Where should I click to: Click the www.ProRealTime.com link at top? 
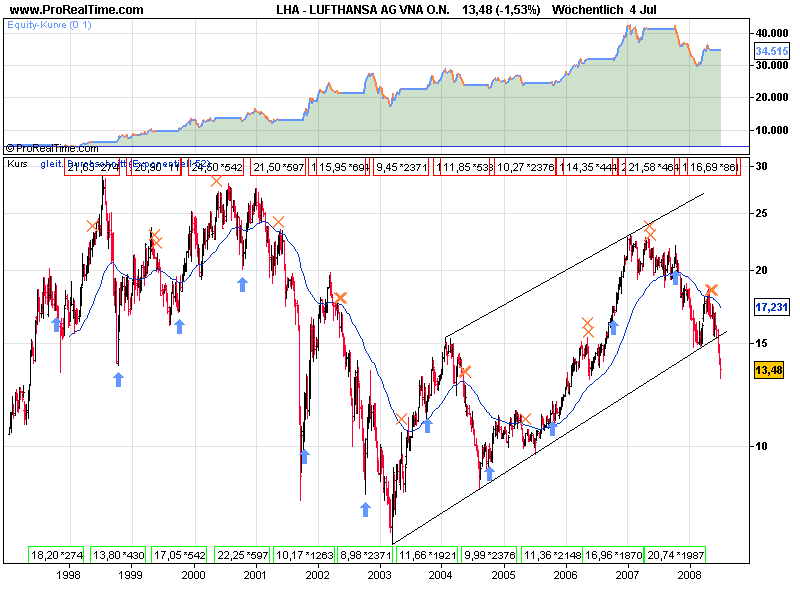[x=77, y=10]
